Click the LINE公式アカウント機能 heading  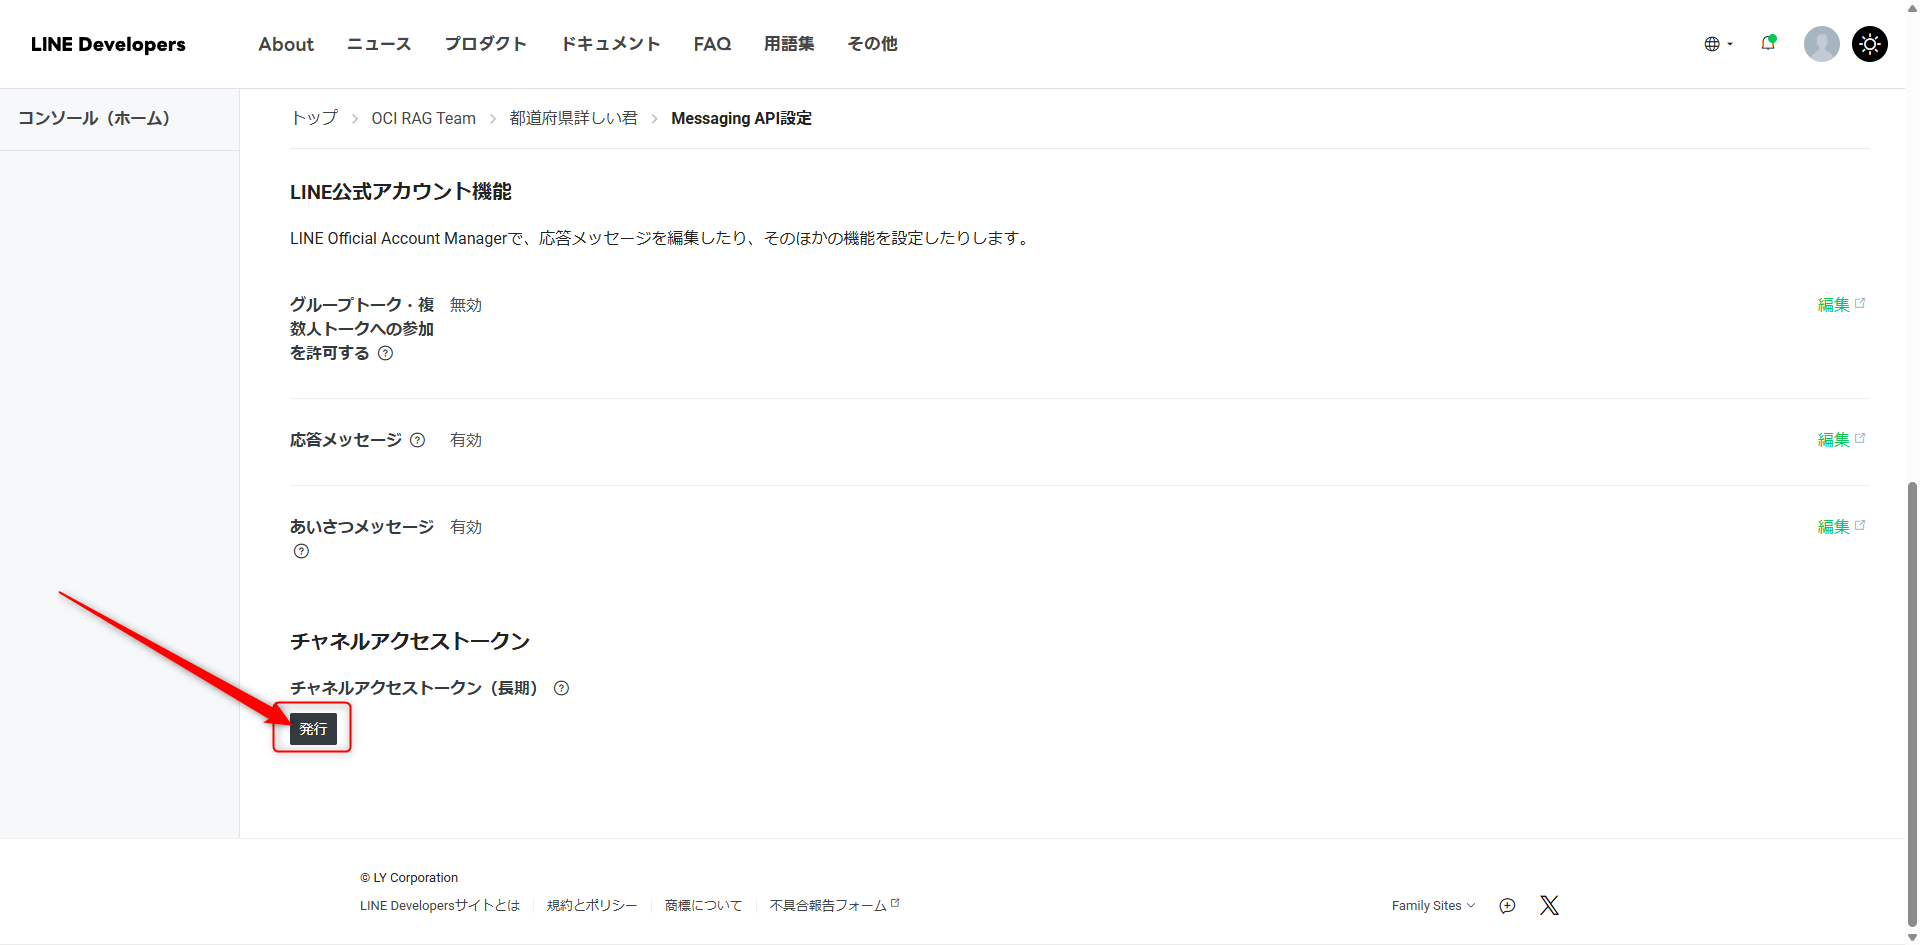401,192
